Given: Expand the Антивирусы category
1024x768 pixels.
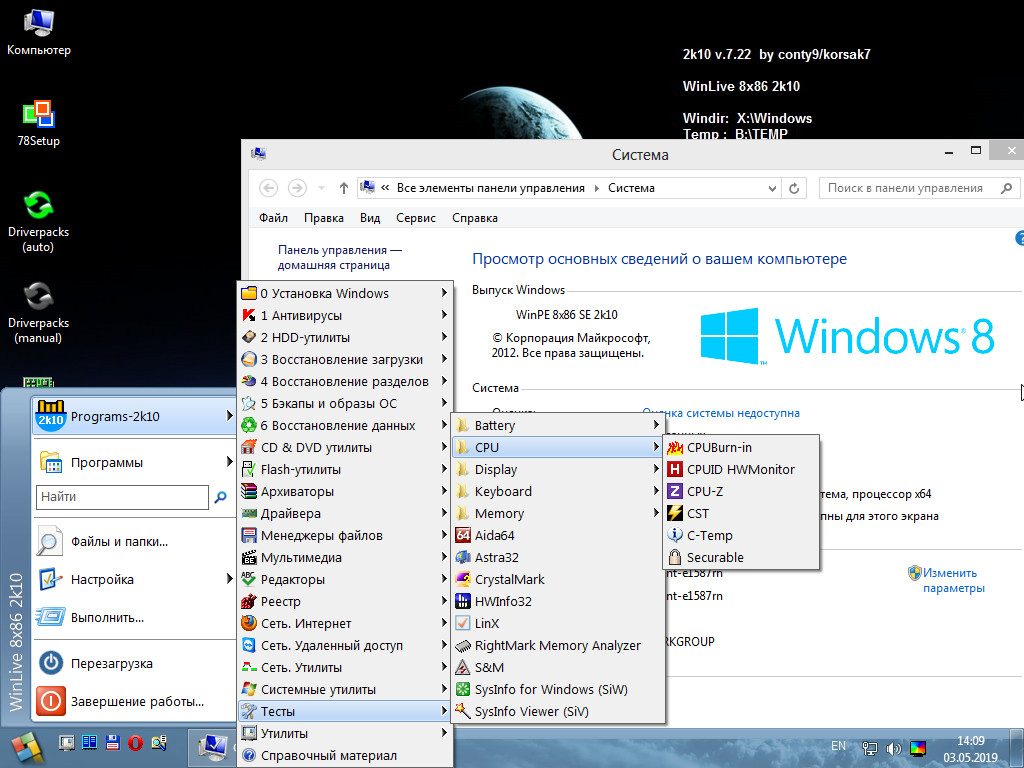Looking at the screenshot, I should (301, 315).
